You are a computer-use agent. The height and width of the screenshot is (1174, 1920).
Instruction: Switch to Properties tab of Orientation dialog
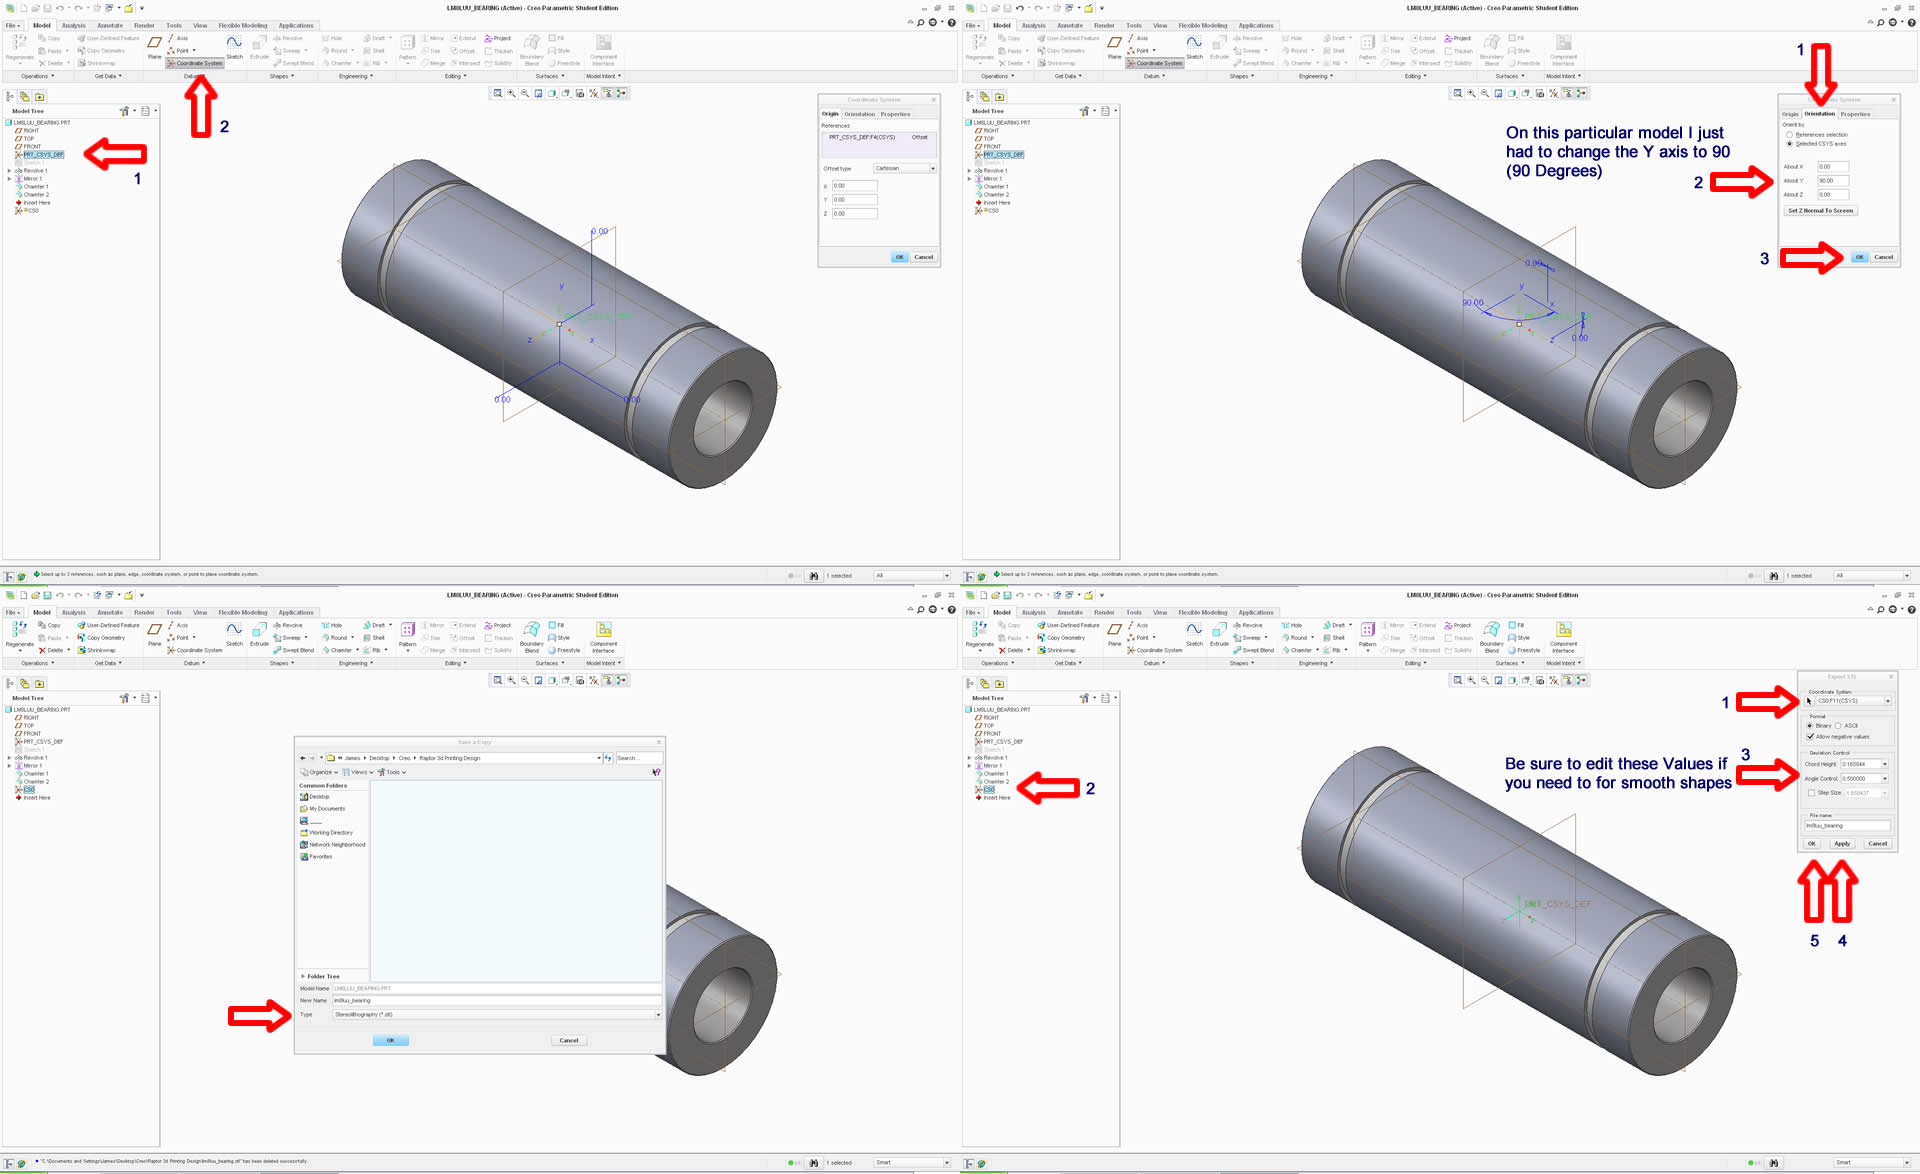pyautogui.click(x=1855, y=114)
